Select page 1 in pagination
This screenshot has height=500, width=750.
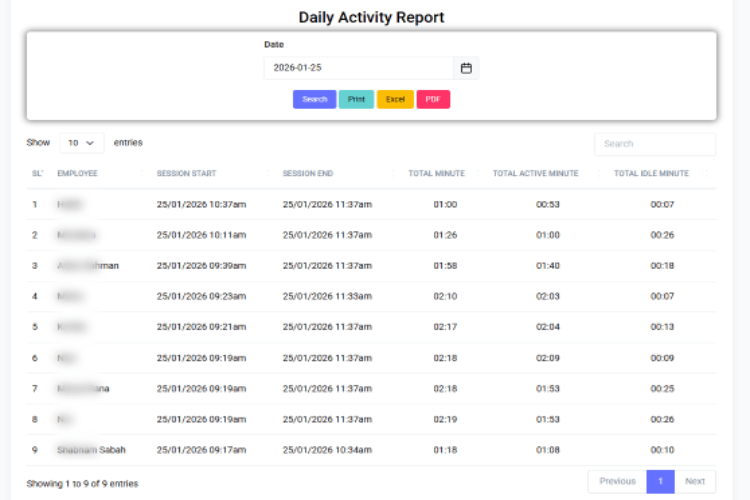660,481
